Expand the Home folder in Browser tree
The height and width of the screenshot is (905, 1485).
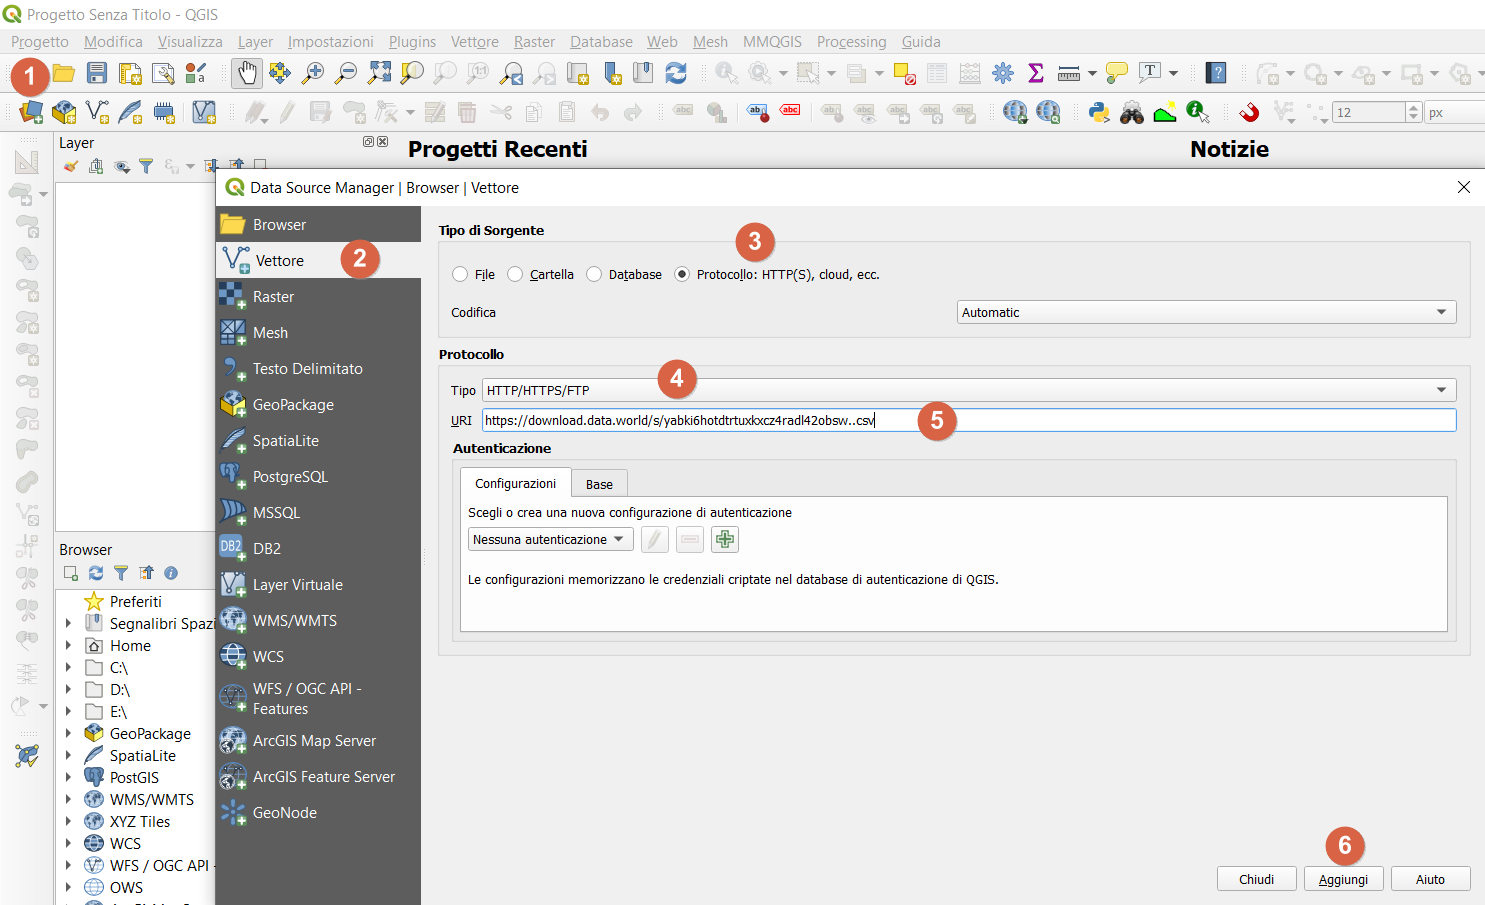[x=68, y=646]
